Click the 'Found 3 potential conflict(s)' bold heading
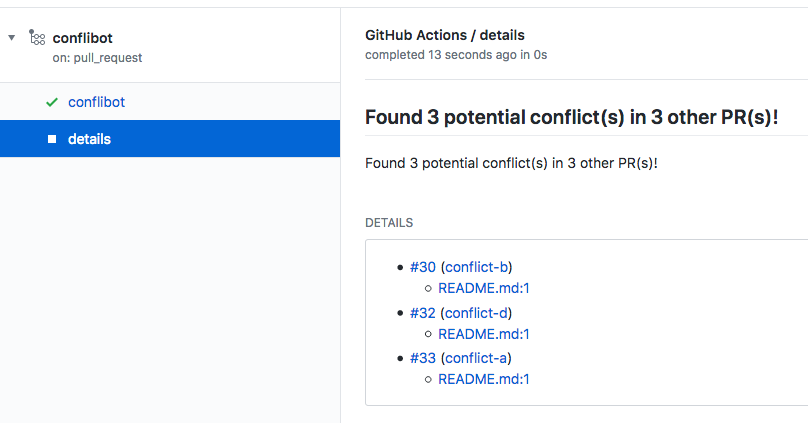 coord(571,117)
